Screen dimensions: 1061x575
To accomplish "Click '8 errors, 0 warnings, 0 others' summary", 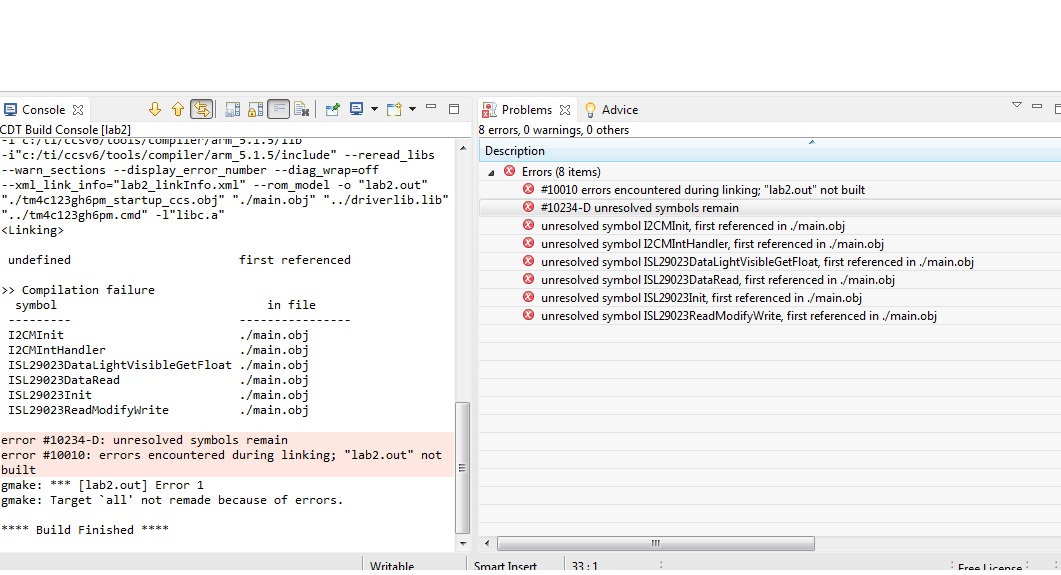I will pyautogui.click(x=554, y=130).
